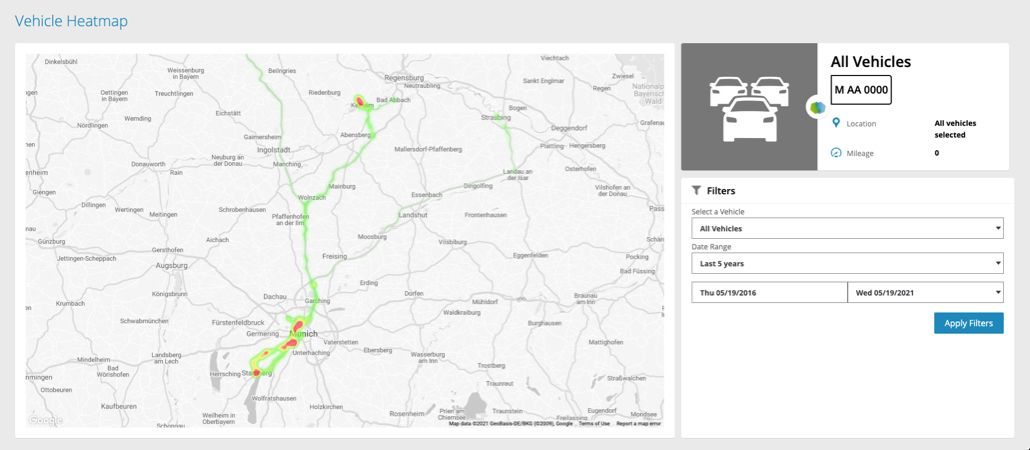Viewport: 1030px width, 450px height.
Task: Click the 'All vehicles selected' location value
Action: pos(955,129)
